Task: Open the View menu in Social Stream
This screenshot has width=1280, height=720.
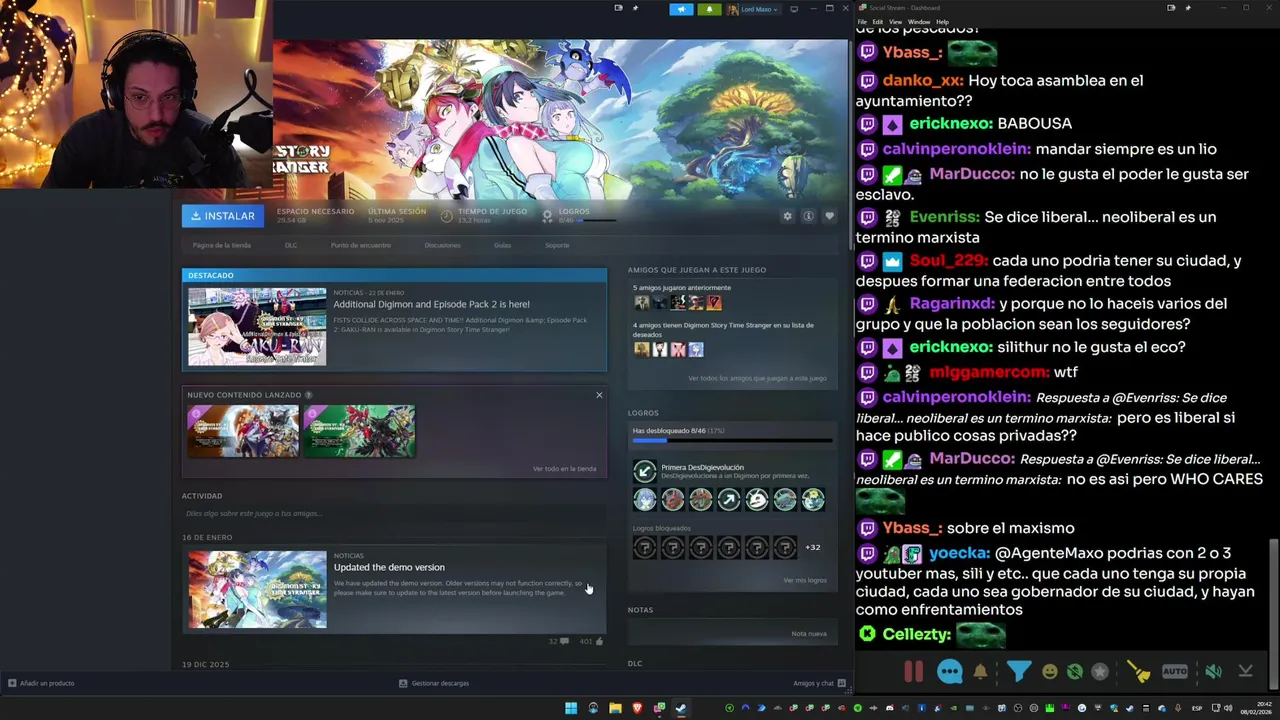Action: click(895, 22)
